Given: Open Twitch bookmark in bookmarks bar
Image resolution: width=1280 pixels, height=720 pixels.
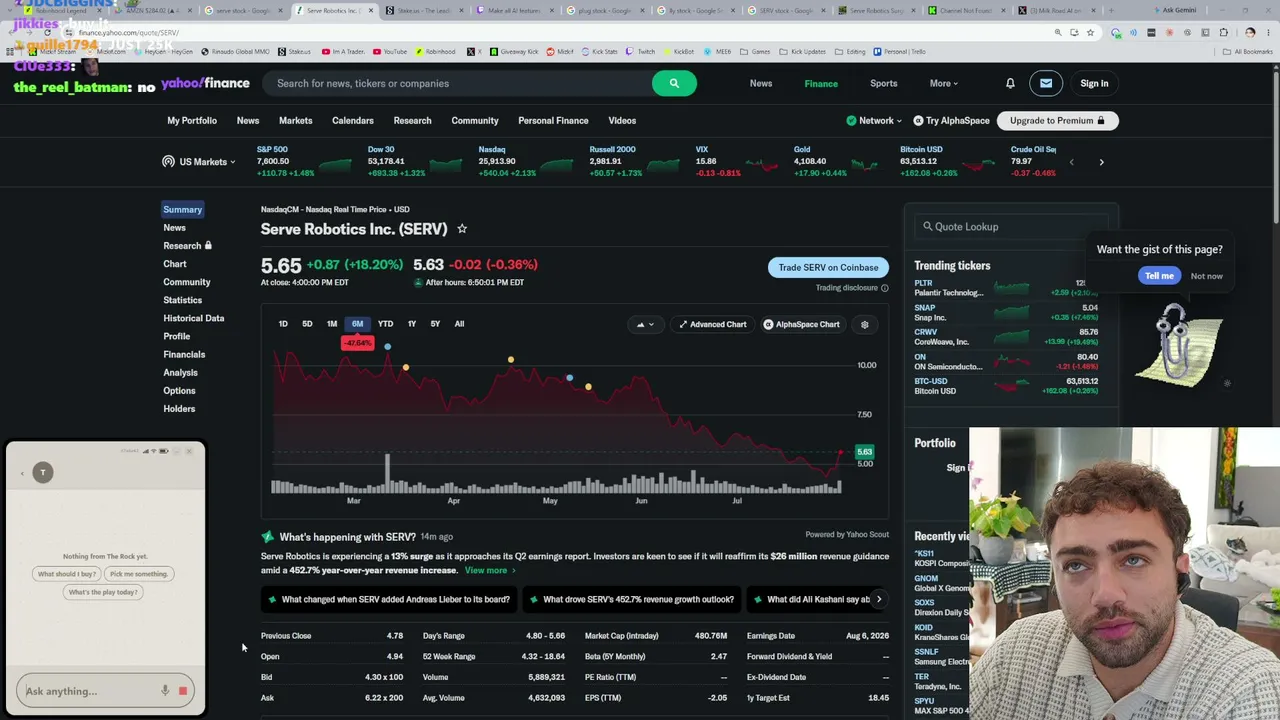Looking at the screenshot, I should click(x=640, y=51).
